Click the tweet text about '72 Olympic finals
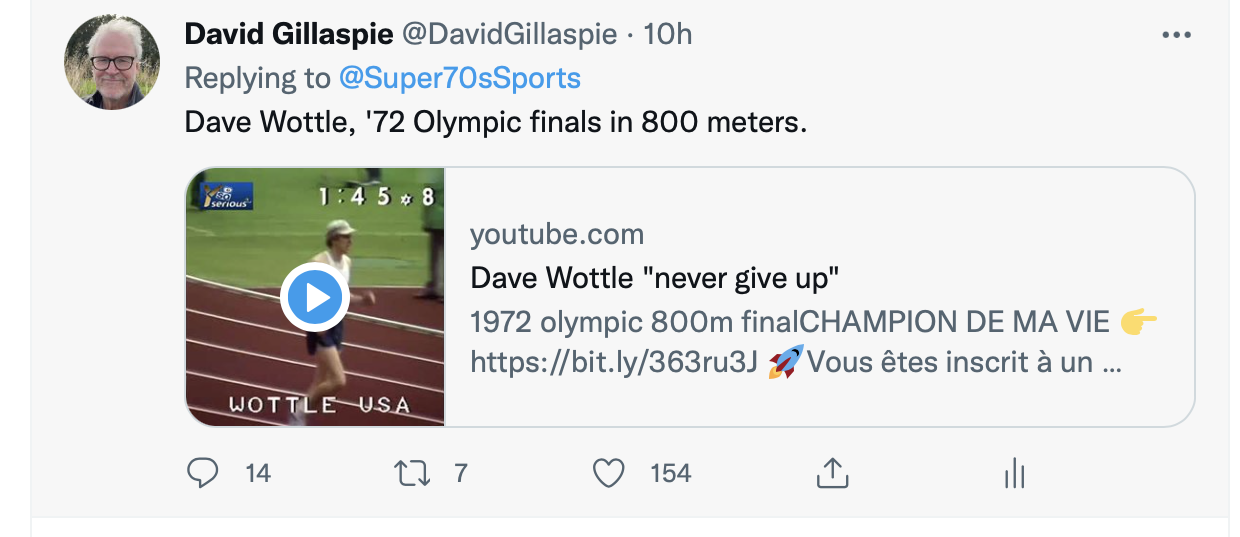The image size is (1240, 537). [x=495, y=123]
